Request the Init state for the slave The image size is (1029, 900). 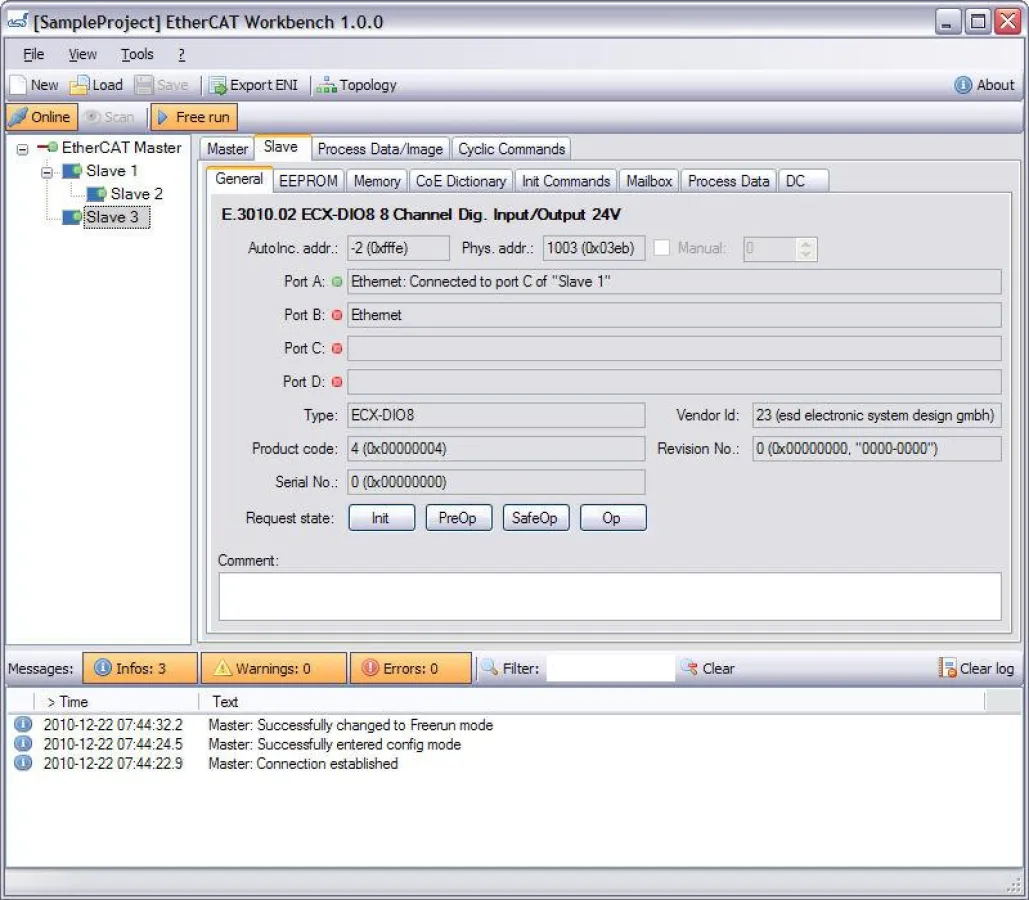(x=381, y=517)
